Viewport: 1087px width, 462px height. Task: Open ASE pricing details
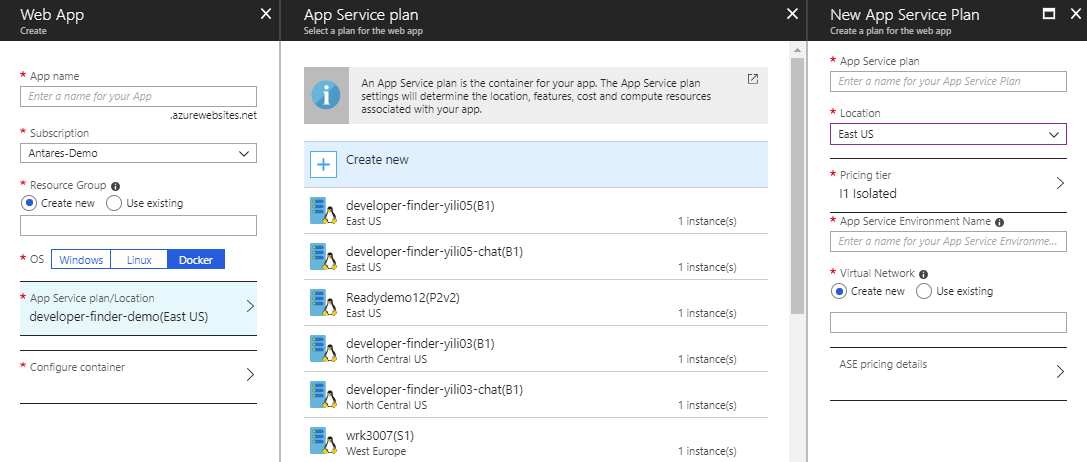[x=948, y=371]
